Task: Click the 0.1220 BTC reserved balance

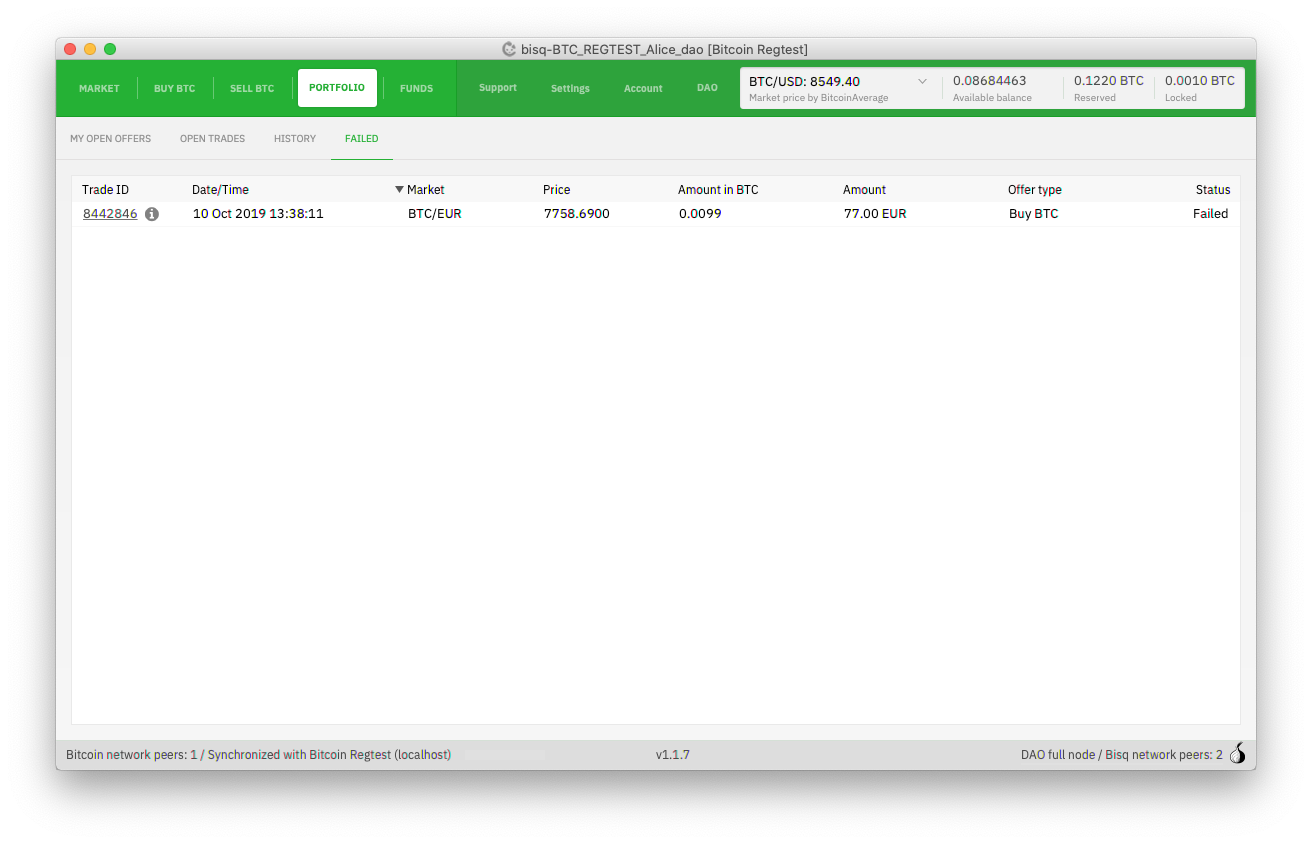Action: 1109,81
